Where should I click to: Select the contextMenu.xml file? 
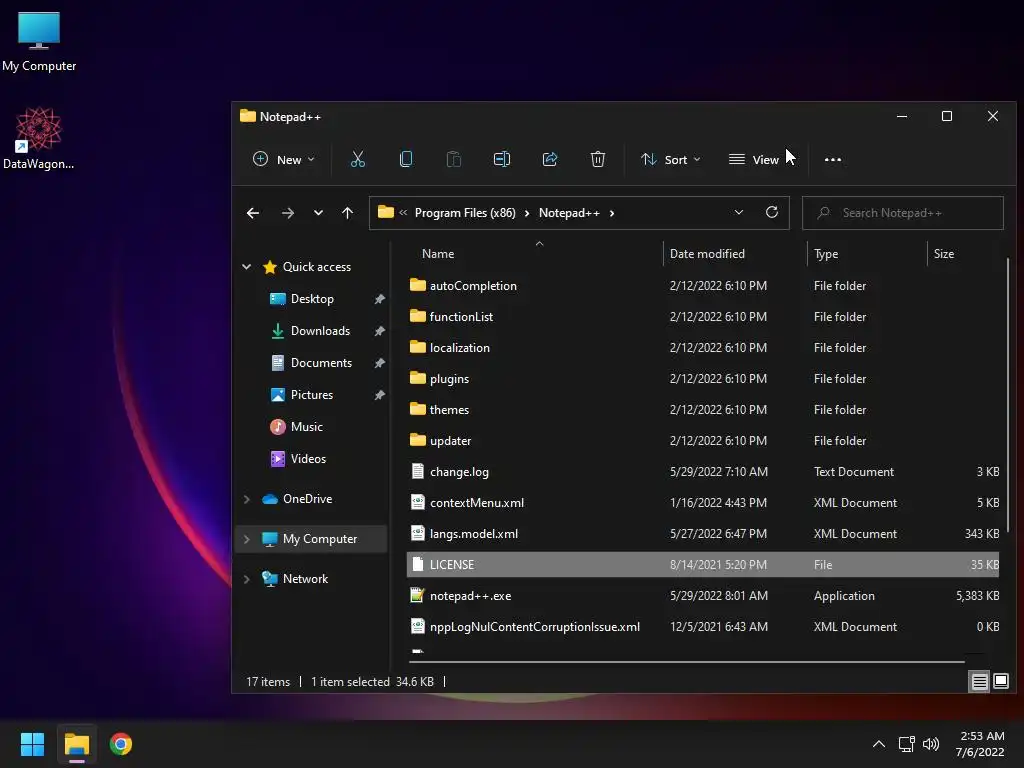pos(477,503)
